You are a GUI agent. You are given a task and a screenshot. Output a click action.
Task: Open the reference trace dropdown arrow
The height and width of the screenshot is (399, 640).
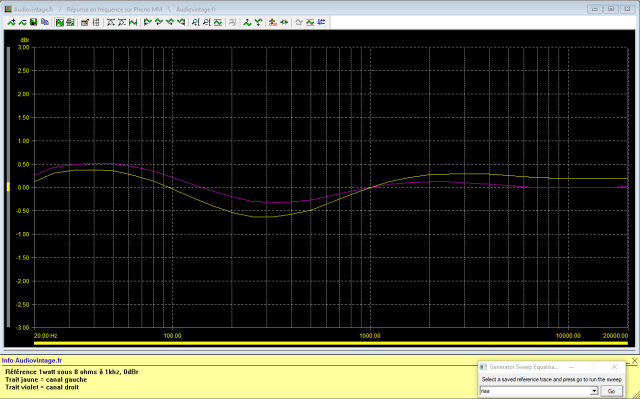[x=594, y=391]
